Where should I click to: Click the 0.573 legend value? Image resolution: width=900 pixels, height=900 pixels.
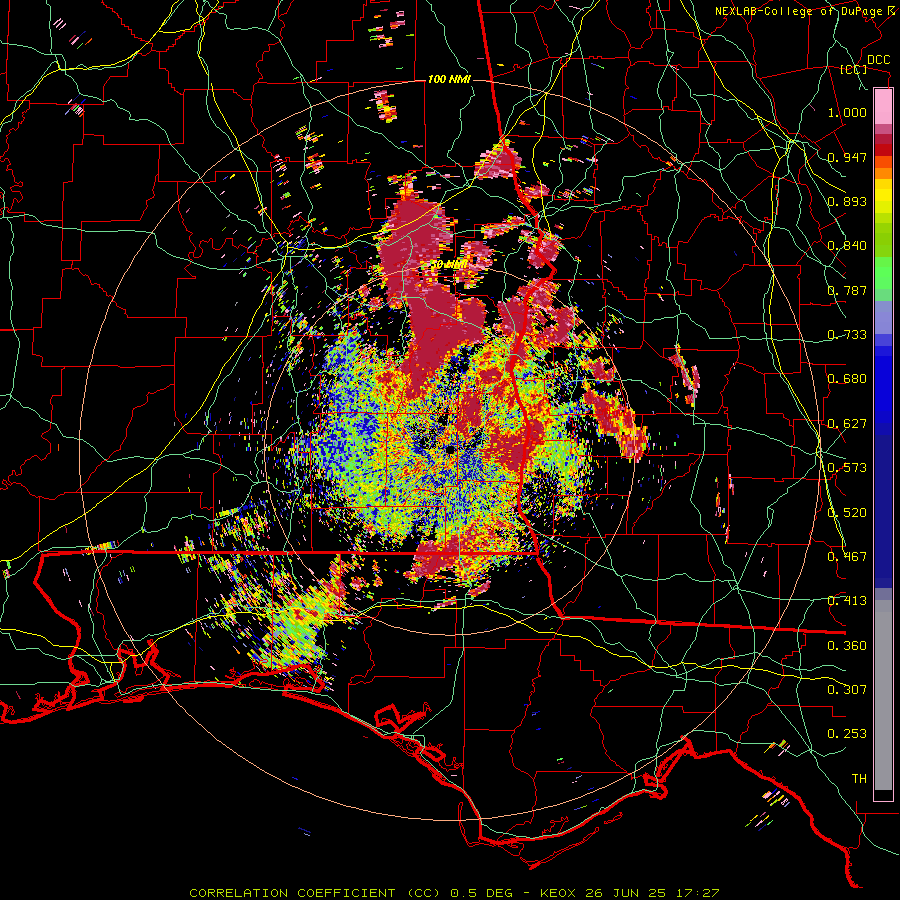tap(847, 468)
